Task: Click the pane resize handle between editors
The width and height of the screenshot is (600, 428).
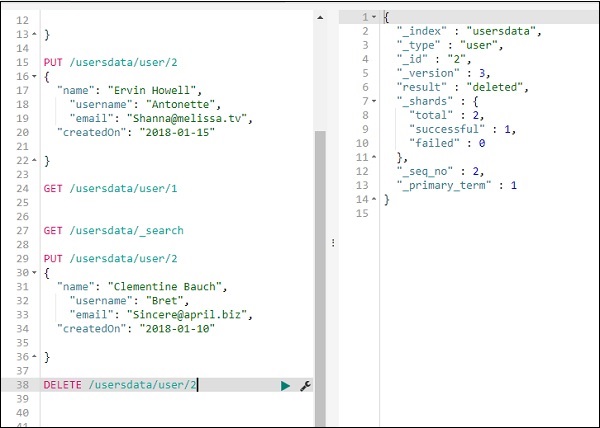Action: point(332,243)
